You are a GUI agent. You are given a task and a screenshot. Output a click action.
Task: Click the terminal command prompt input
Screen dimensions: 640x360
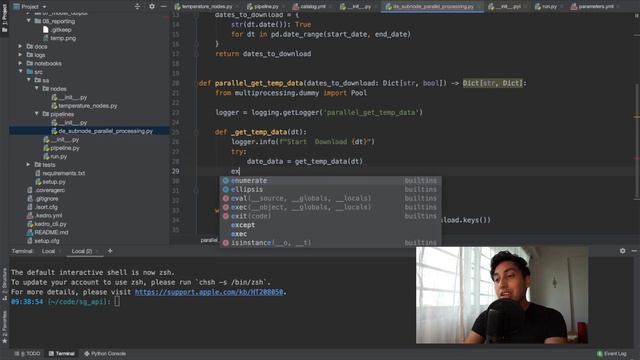pyautogui.click(x=117, y=302)
